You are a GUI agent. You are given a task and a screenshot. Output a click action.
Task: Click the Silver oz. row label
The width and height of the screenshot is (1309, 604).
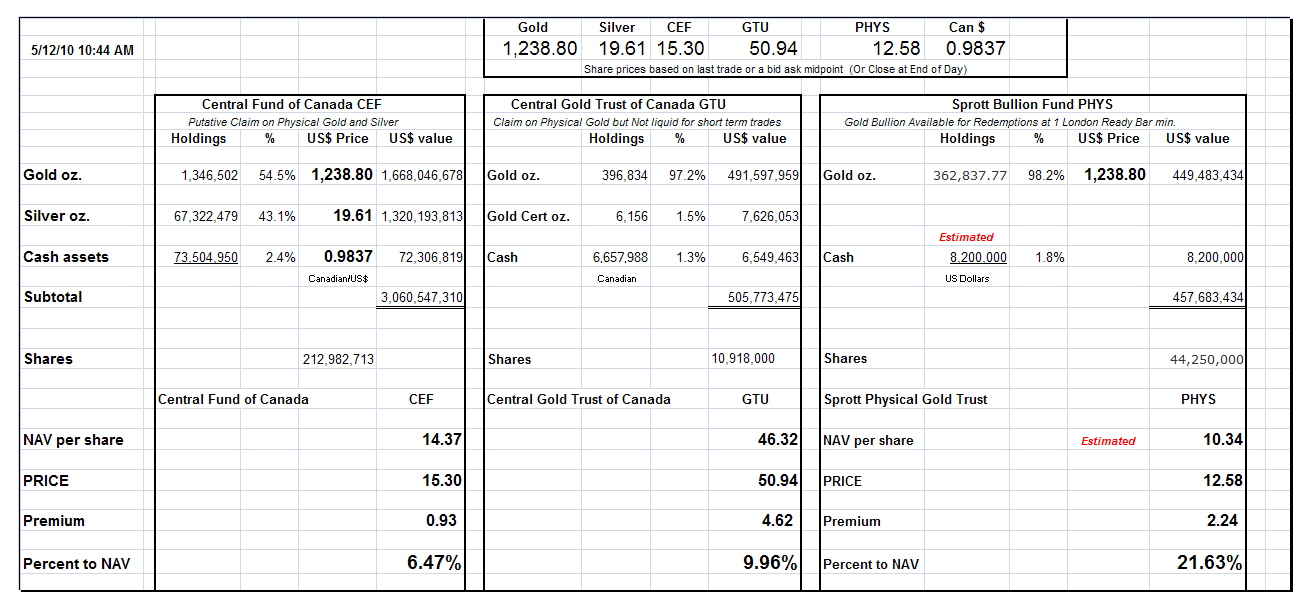pyautogui.click(x=55, y=216)
